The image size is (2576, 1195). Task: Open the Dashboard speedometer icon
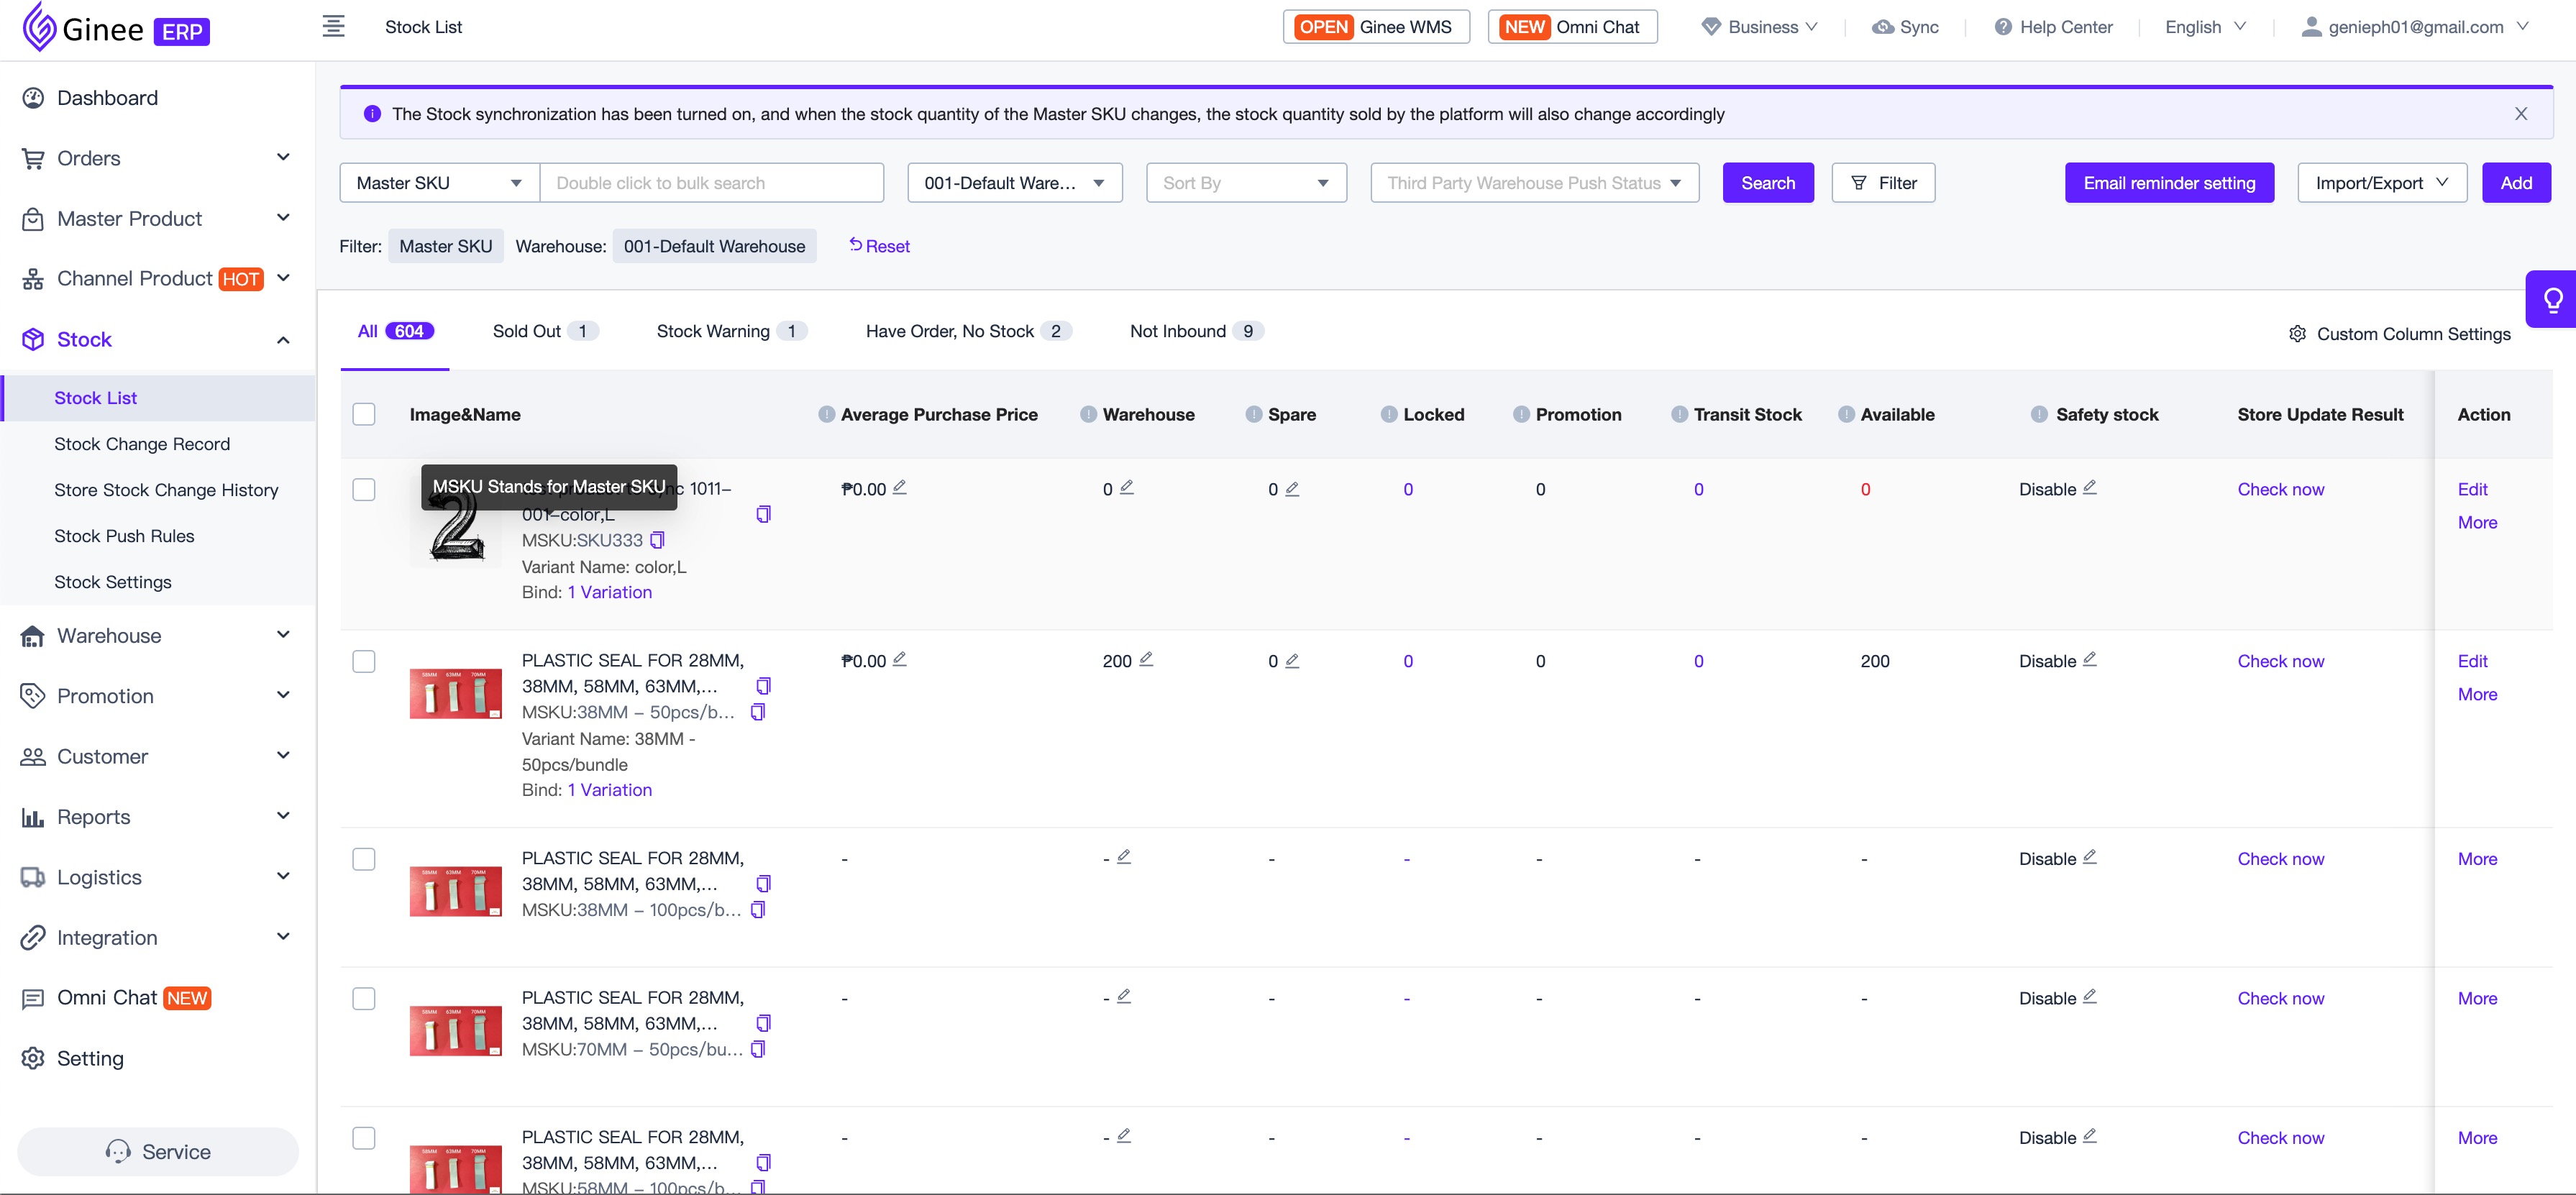(33, 98)
